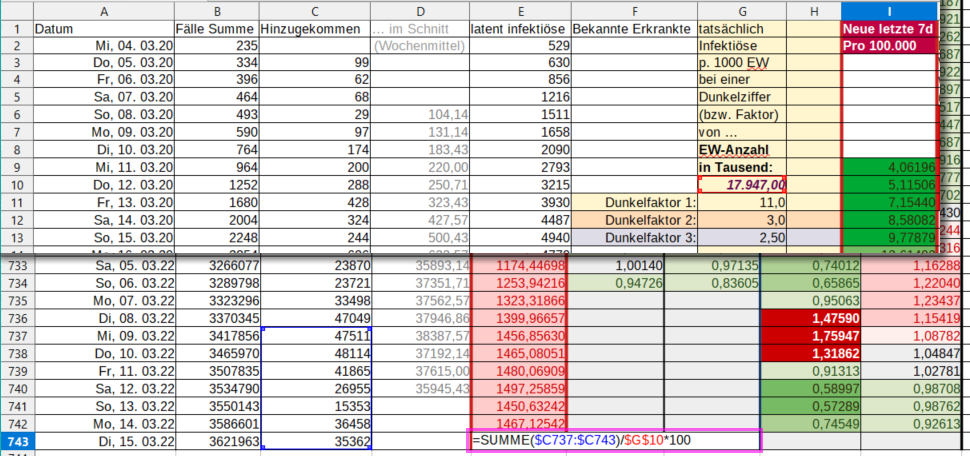Click the cell with value 428

(x=315, y=202)
